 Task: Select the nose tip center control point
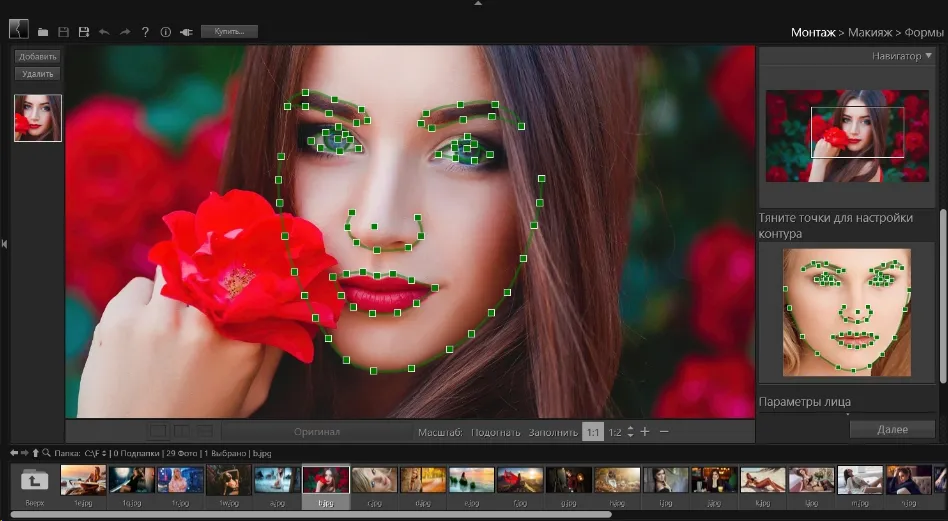tap(374, 227)
